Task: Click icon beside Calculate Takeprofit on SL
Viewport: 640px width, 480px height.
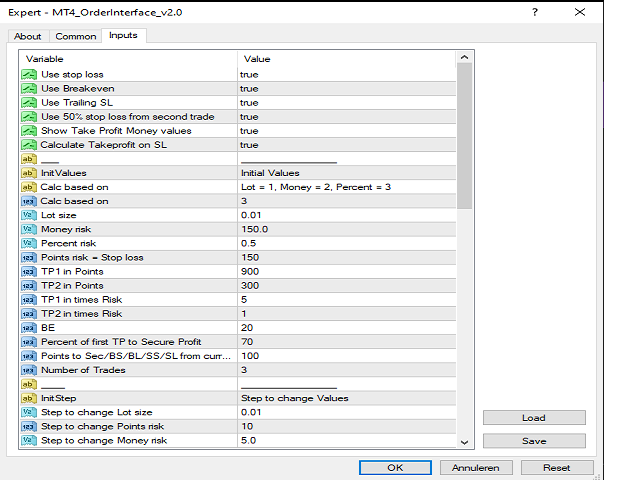Action: [29, 145]
